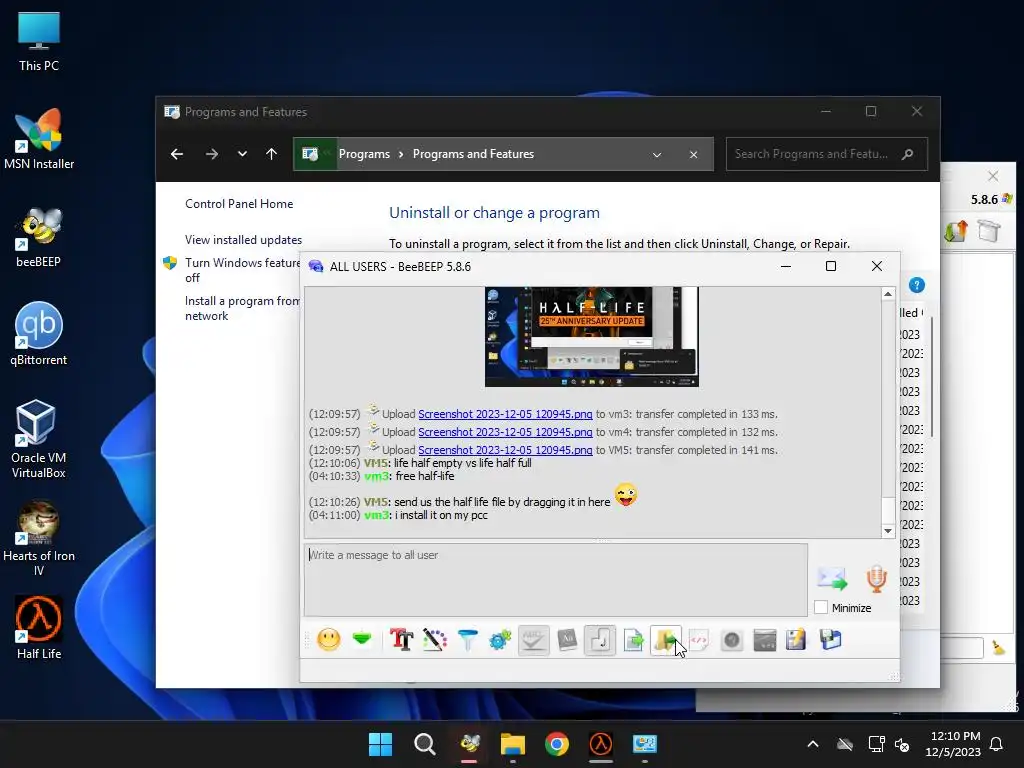Select the Half Life desktop shortcut
This screenshot has width=1024, height=768.
(x=39, y=628)
